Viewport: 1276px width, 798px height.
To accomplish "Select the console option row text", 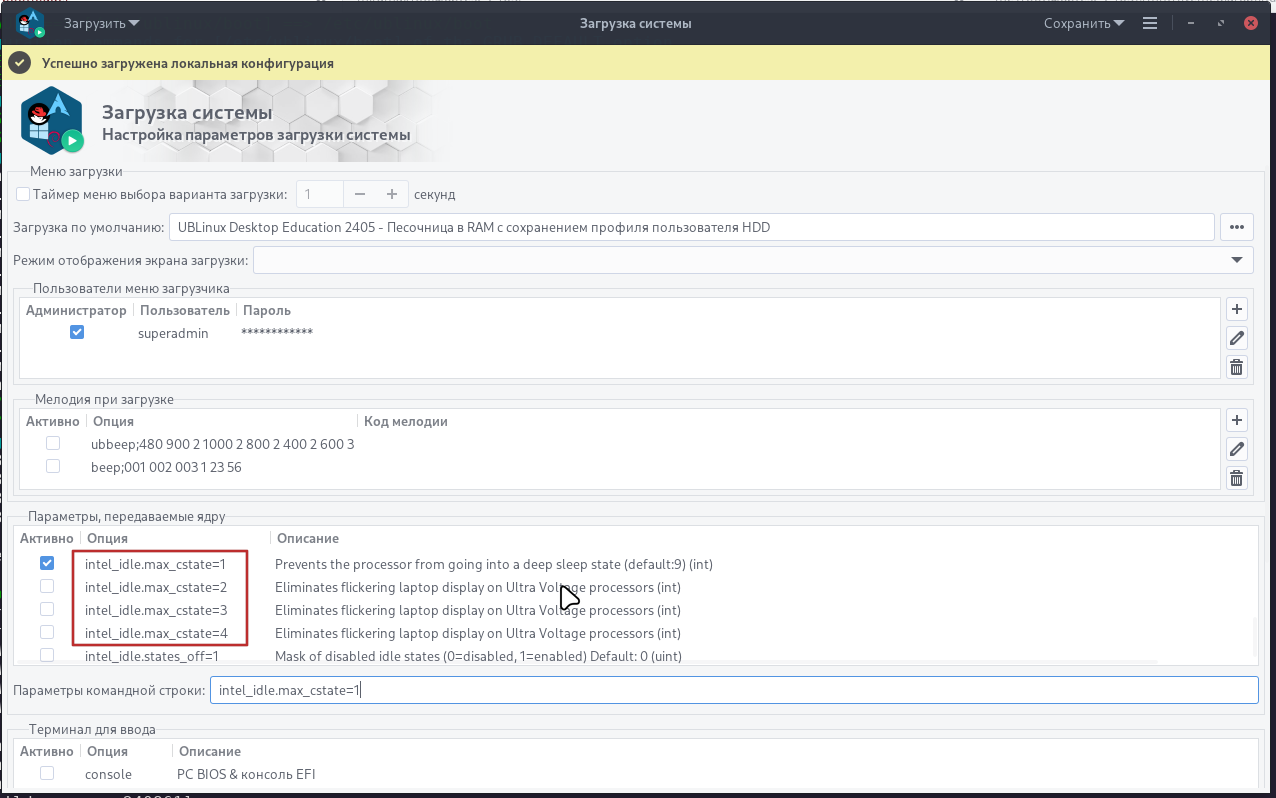I will click(x=108, y=774).
